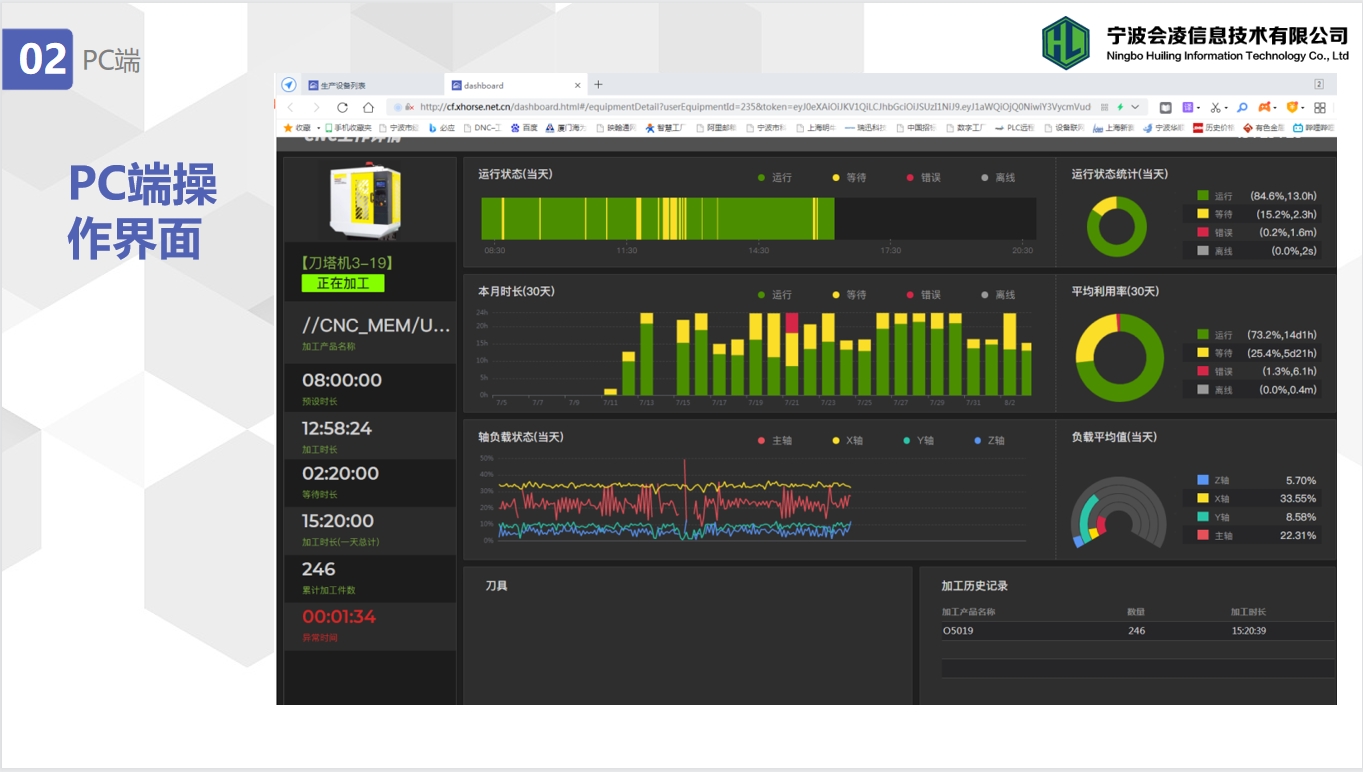Viewport: 1363px width, 772px height.
Task: Click yellow 等待 swatch in 平均利用率(30天)
Action: pyautogui.click(x=1202, y=353)
